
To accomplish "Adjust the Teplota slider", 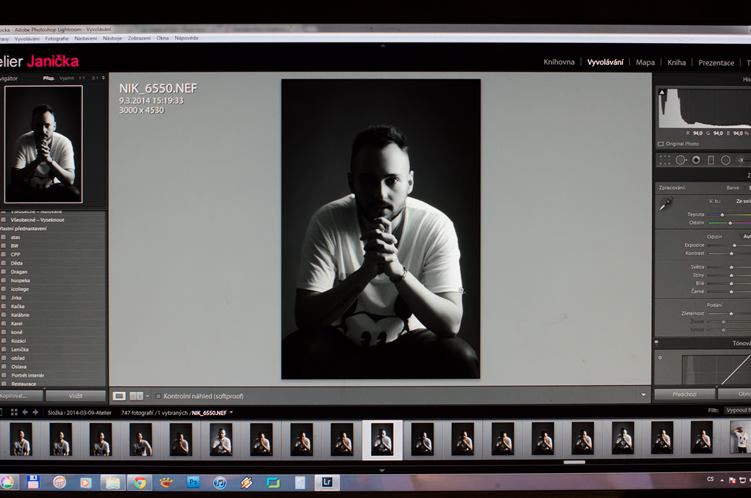I will [x=722, y=215].
